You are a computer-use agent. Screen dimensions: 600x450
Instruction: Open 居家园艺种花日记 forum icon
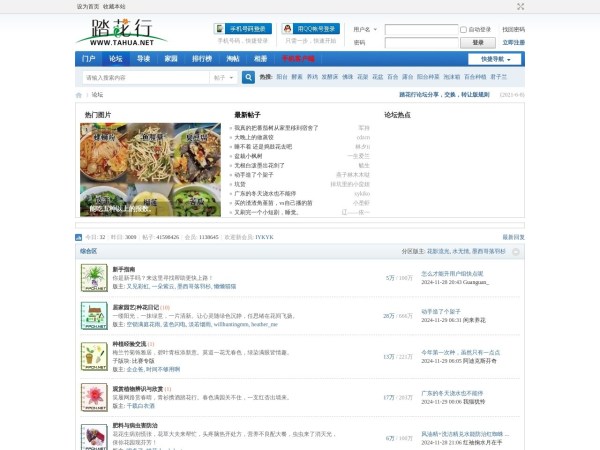pyautogui.click(x=94, y=314)
